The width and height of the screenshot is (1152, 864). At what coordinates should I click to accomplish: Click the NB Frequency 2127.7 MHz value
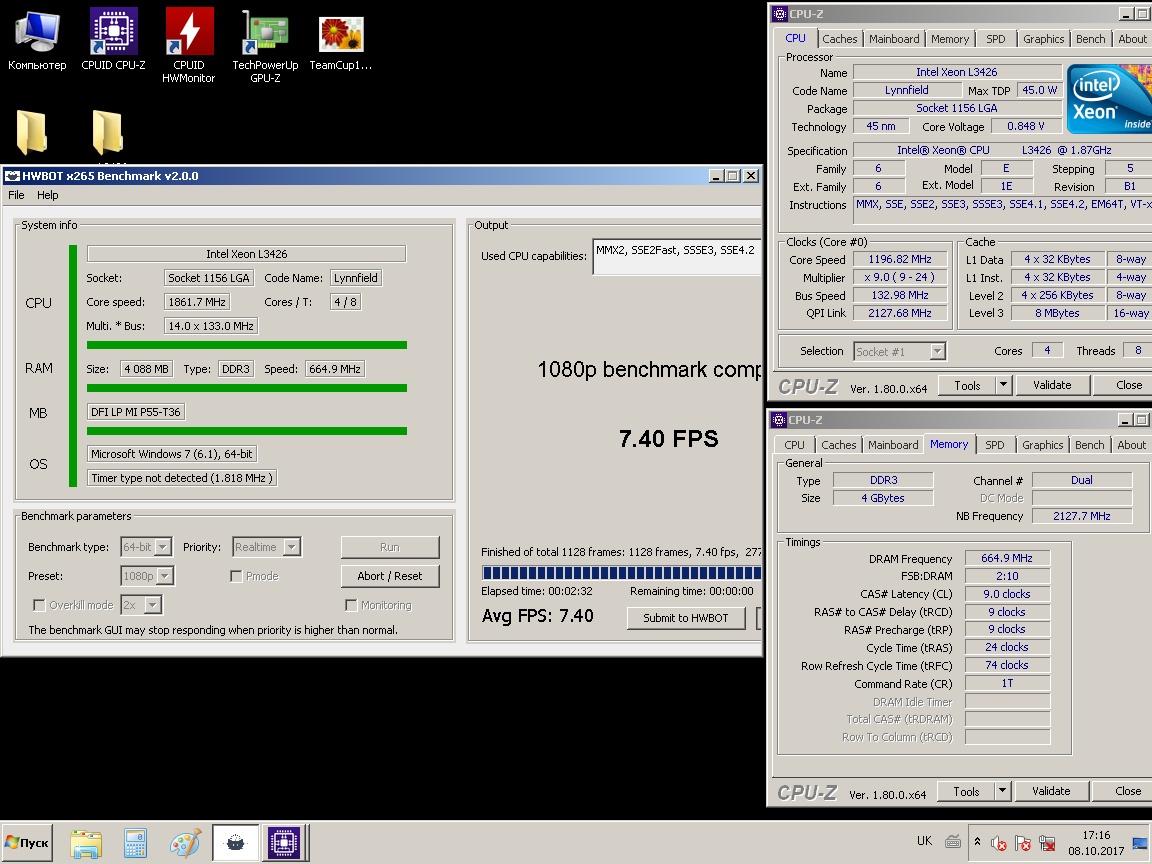click(1081, 516)
